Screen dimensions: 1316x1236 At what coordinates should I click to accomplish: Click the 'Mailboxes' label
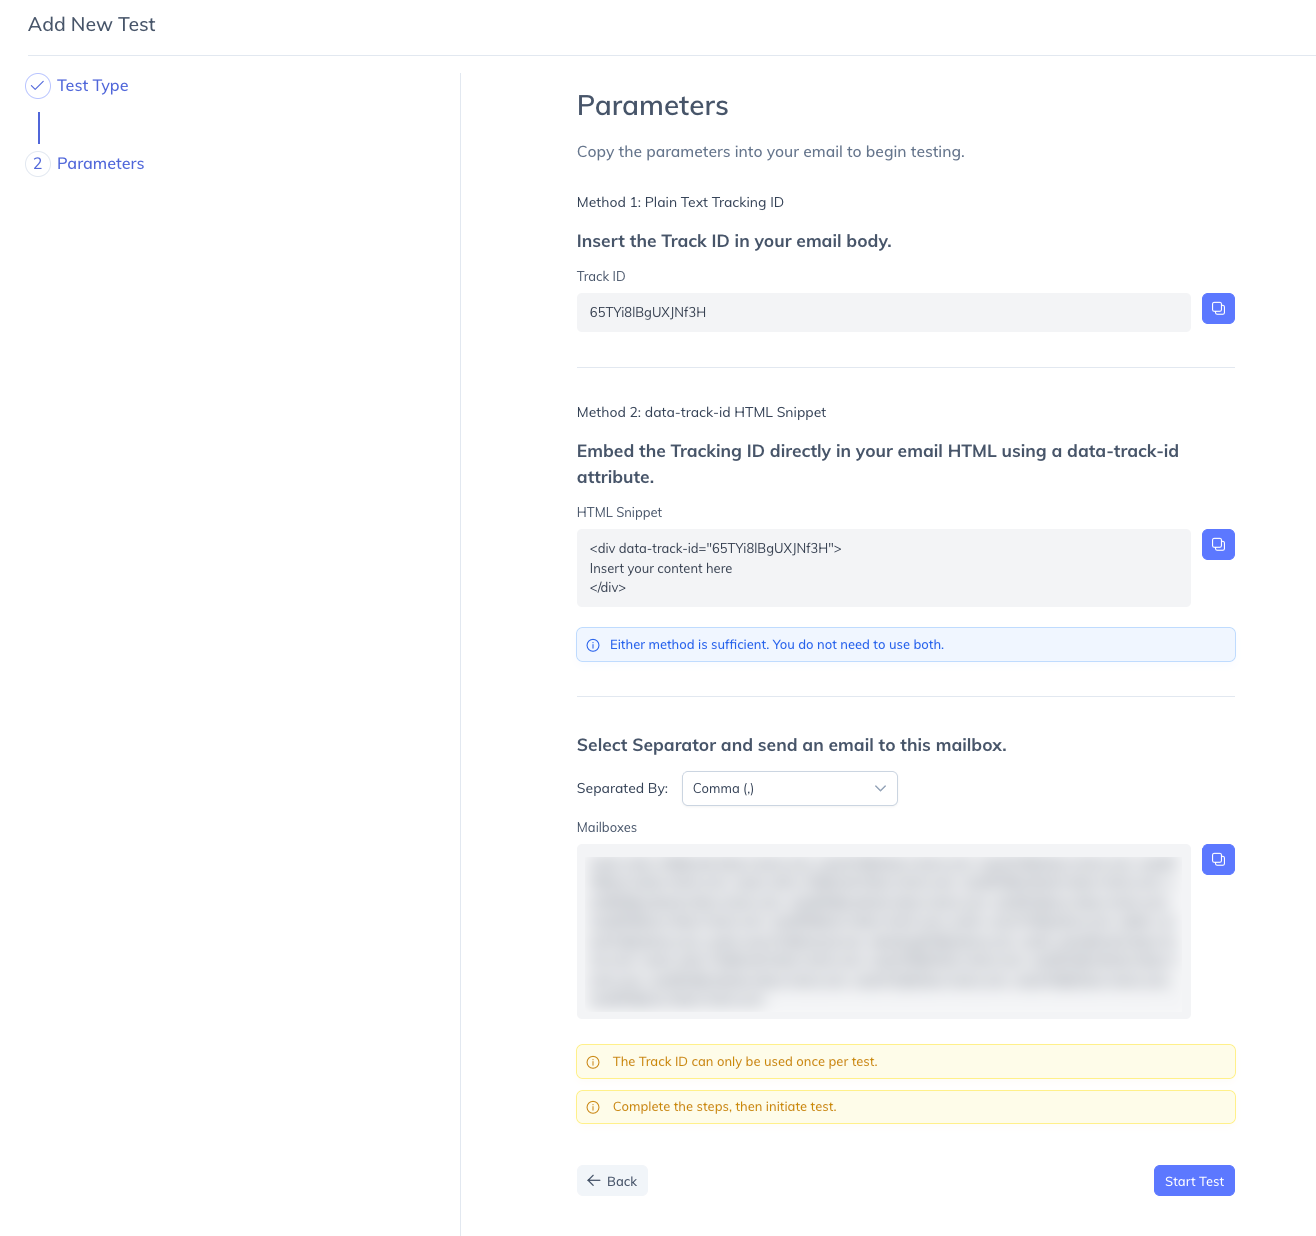(x=607, y=827)
